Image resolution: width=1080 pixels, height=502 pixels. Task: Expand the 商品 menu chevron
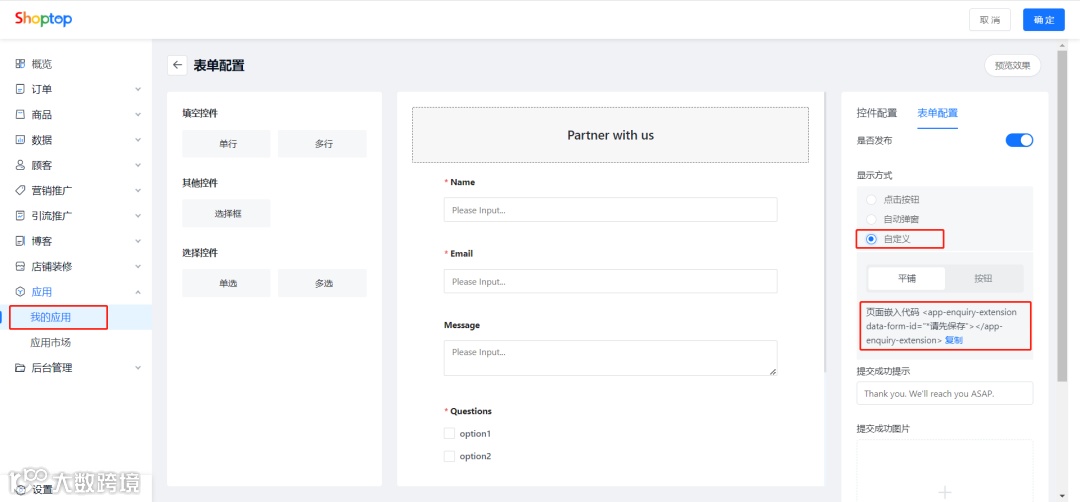coord(138,115)
